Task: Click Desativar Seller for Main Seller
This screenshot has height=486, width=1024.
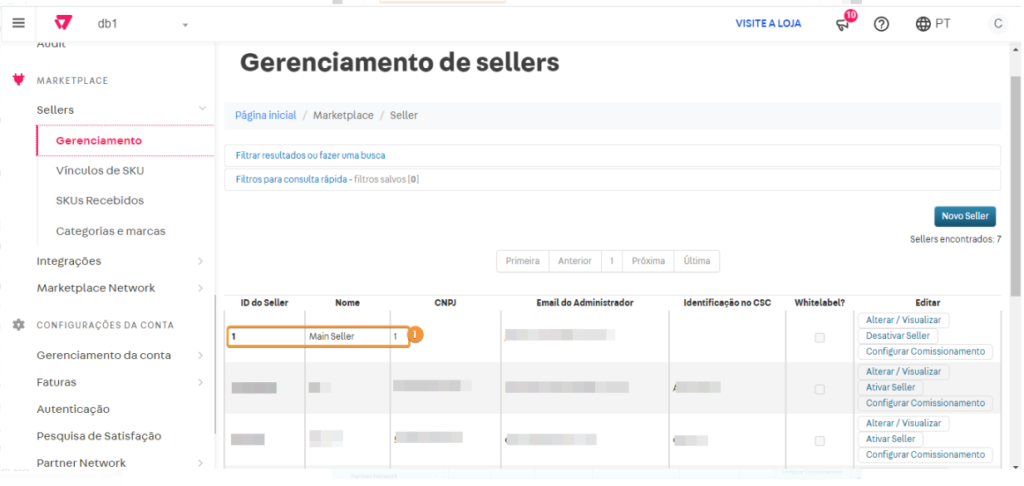Action: click(897, 336)
